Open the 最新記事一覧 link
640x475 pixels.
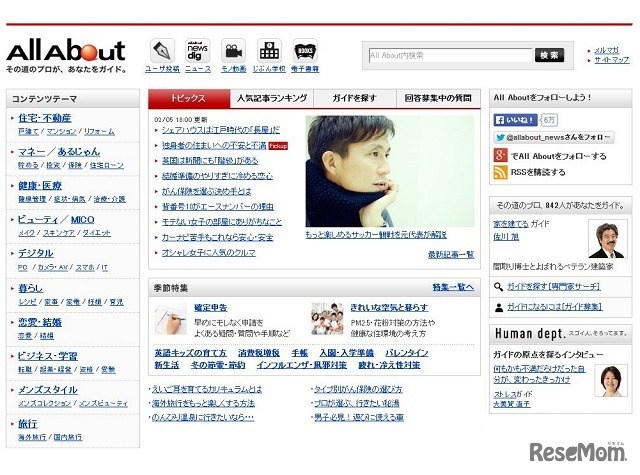click(x=451, y=255)
